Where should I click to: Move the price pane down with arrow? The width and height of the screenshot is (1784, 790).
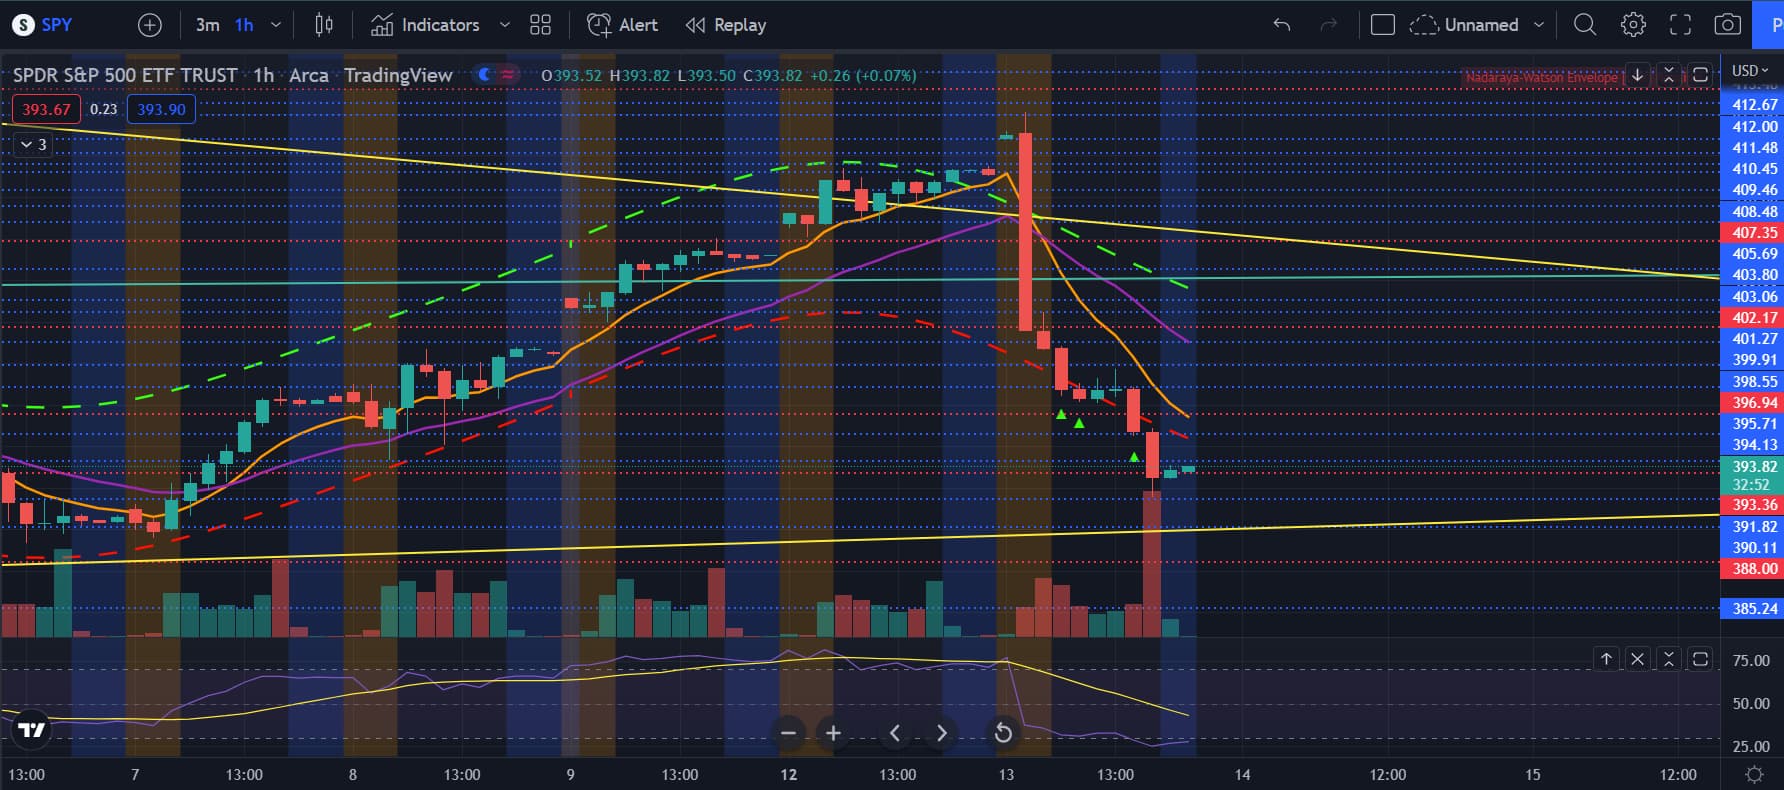click(1637, 75)
